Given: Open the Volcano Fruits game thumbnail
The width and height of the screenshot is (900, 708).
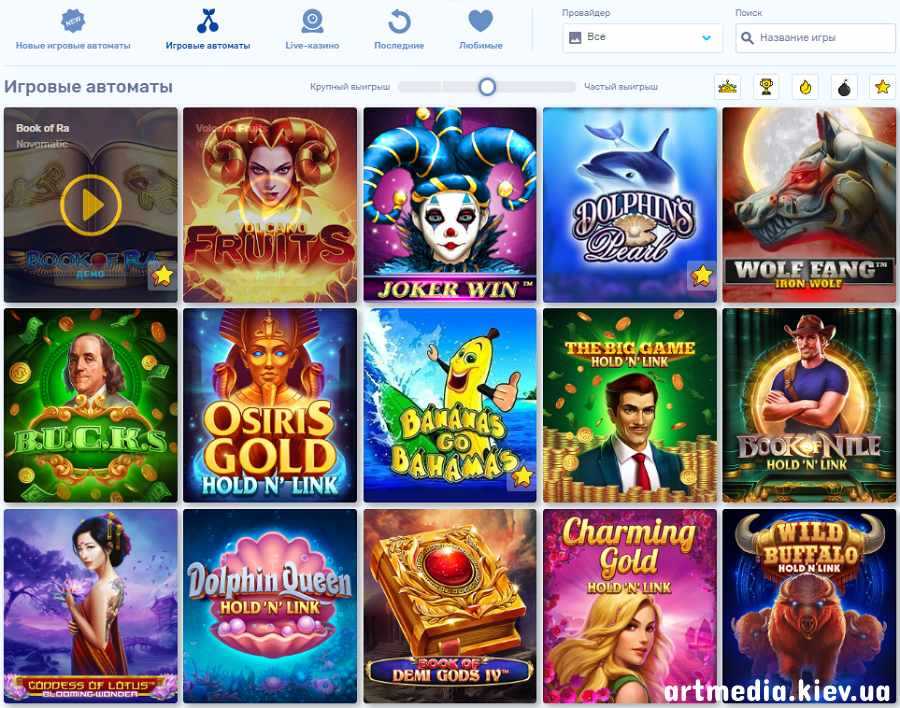Looking at the screenshot, I should click(270, 205).
